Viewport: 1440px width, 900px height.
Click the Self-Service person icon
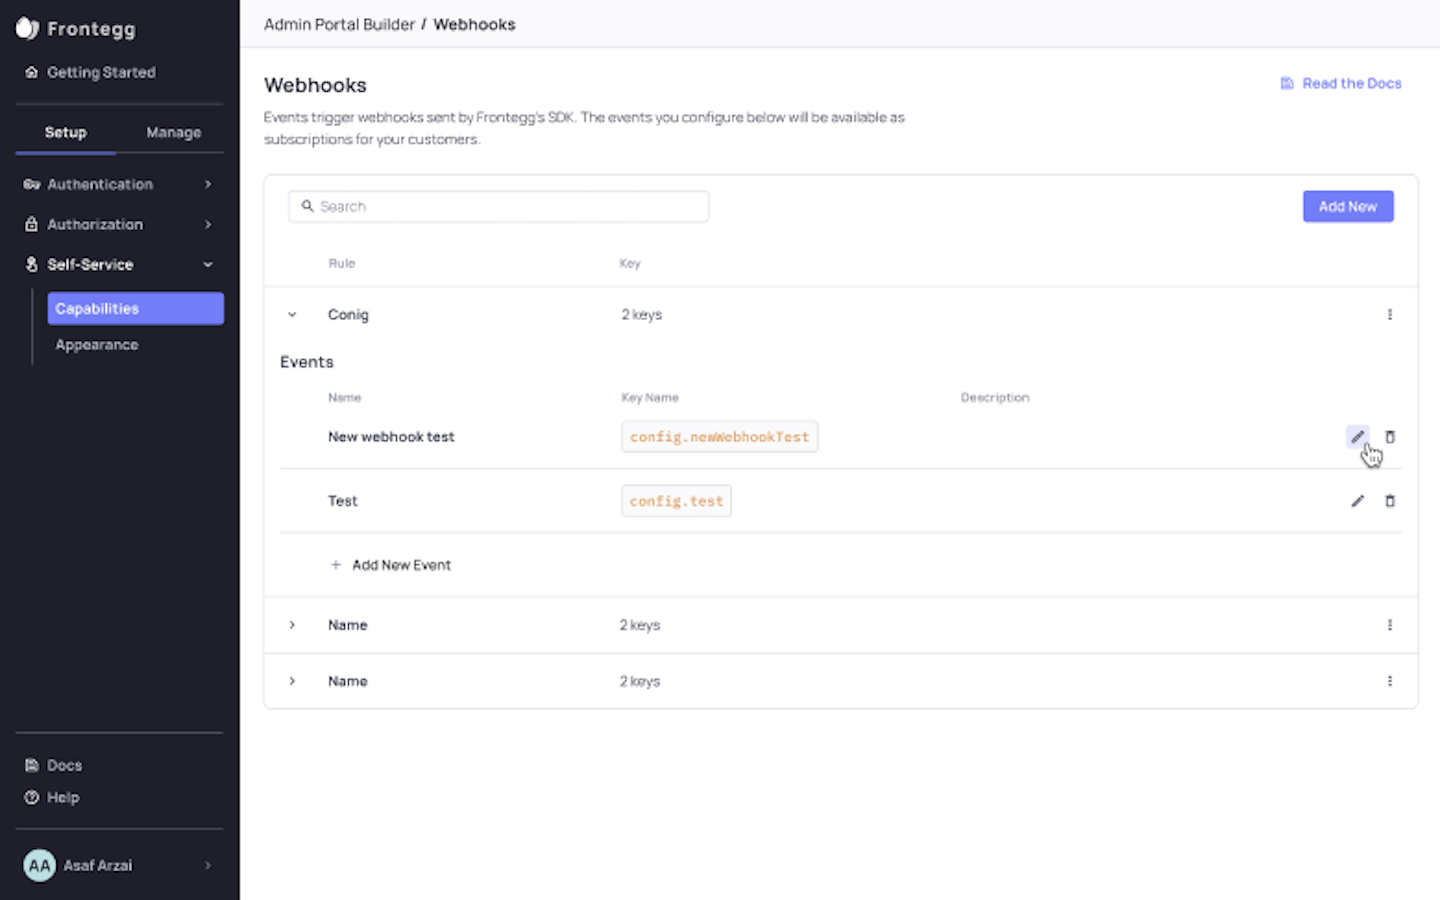(x=31, y=264)
